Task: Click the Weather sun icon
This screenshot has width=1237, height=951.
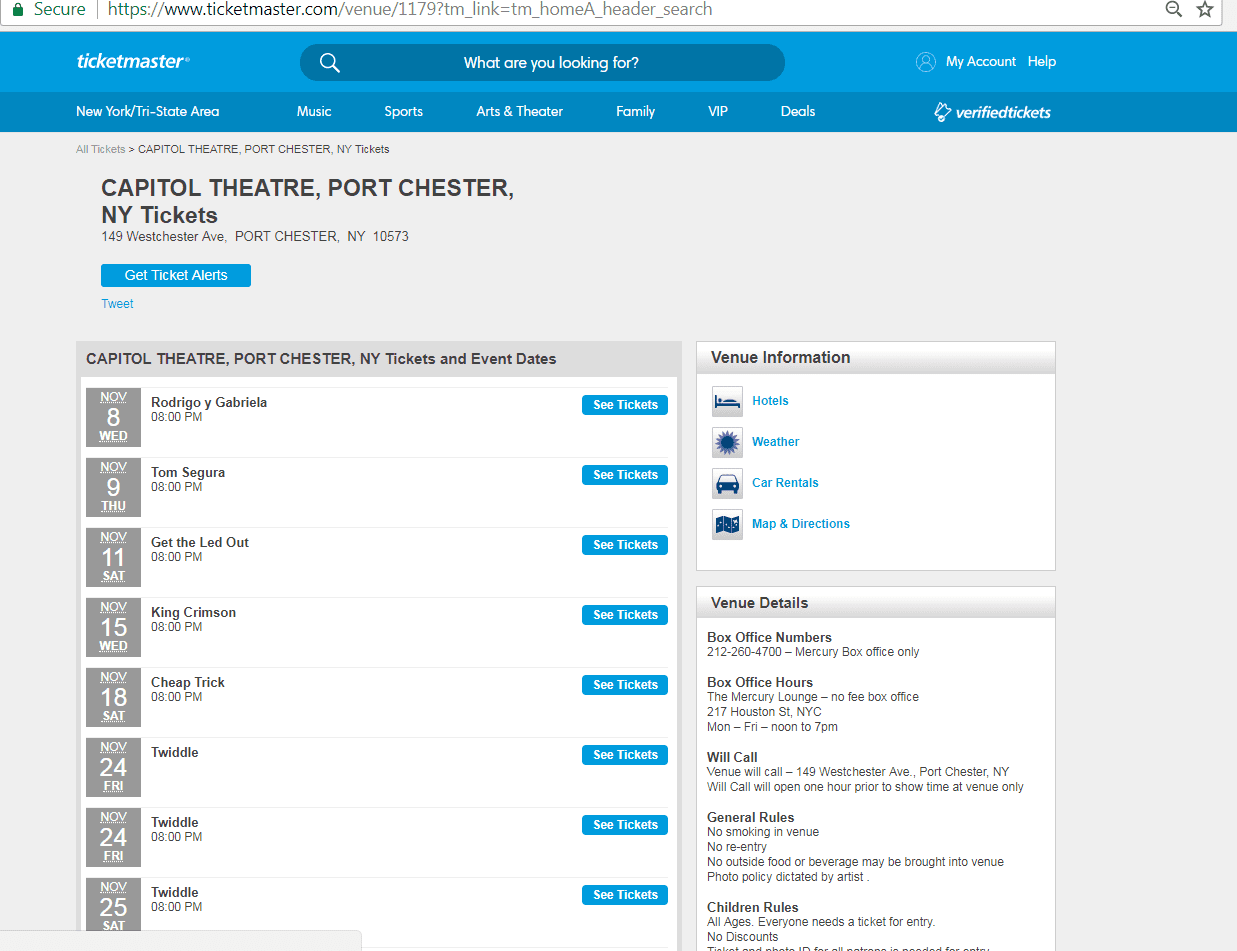Action: [x=727, y=442]
